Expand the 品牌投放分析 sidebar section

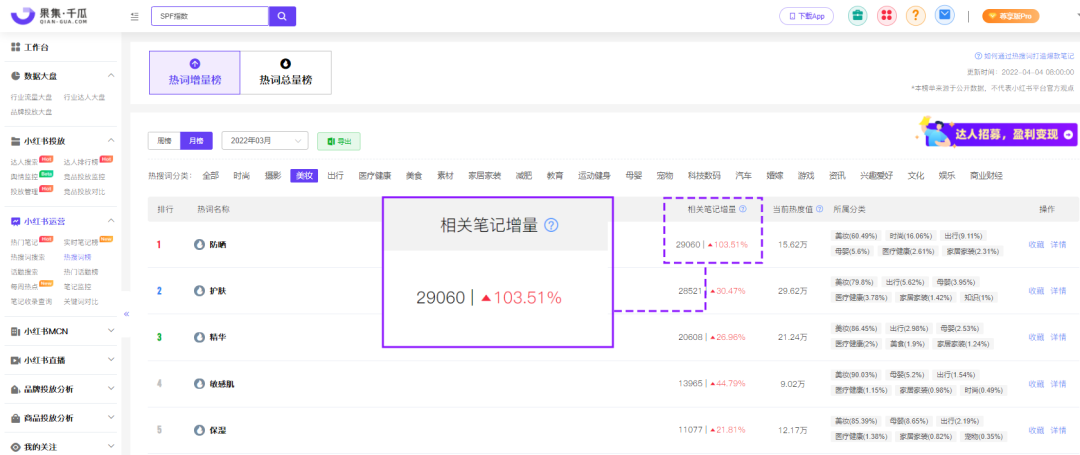point(62,389)
